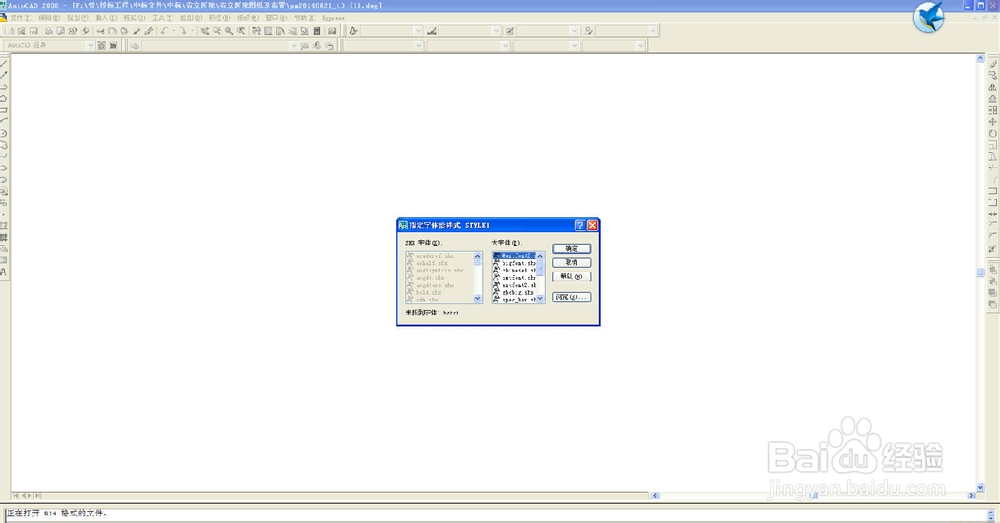The image size is (1000, 523).
Task: Select the Multiline Text (A) tool in the left toolbar
Action: 3,272
